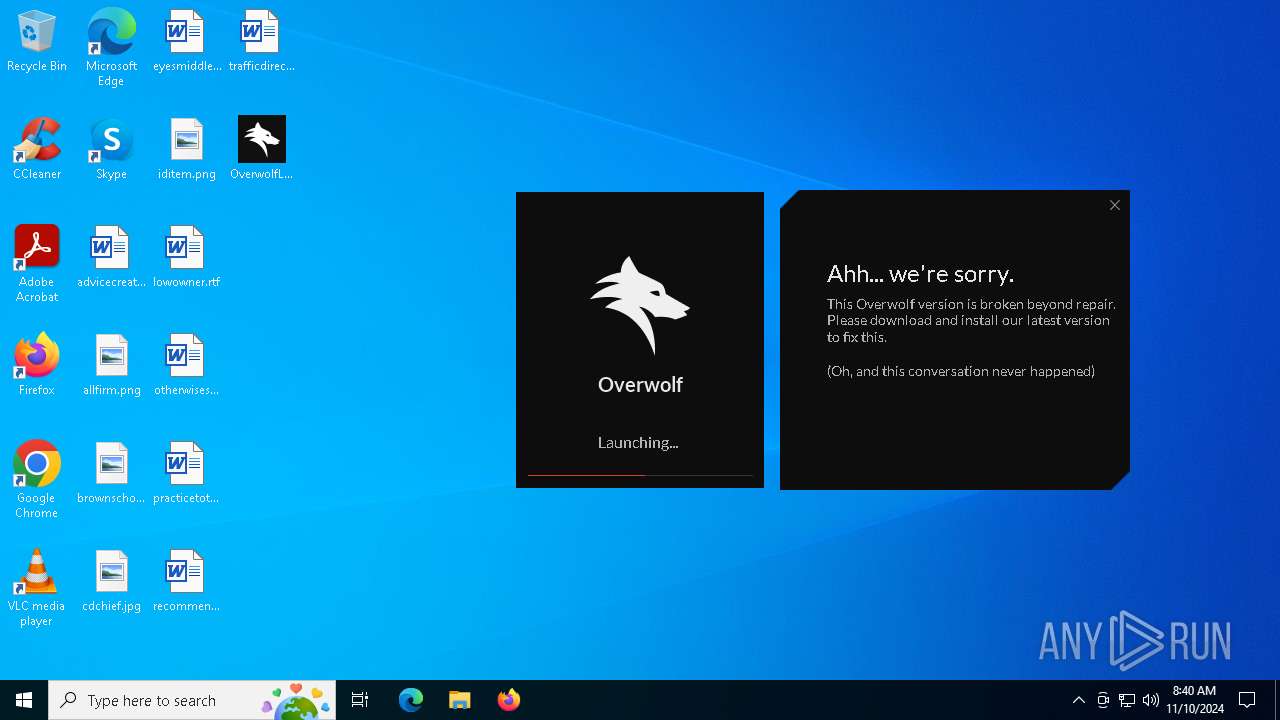
Task: Close the Overwolf error dialog
Action: (x=1114, y=205)
